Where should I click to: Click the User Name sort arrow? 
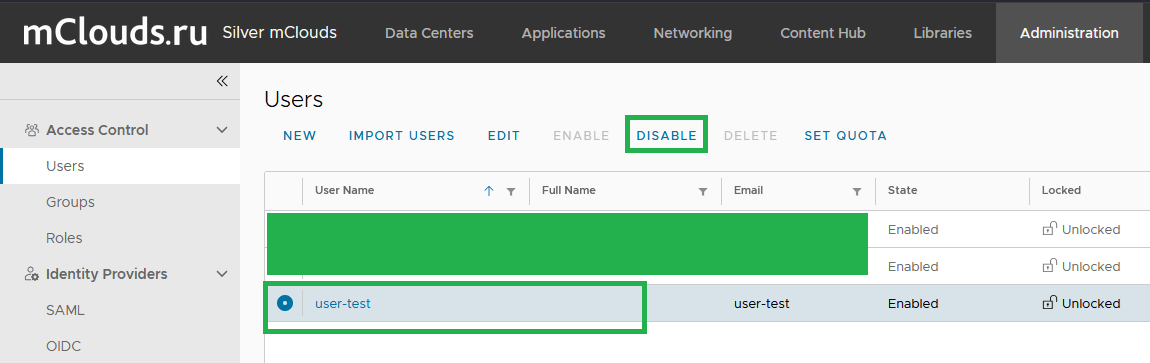click(x=489, y=191)
